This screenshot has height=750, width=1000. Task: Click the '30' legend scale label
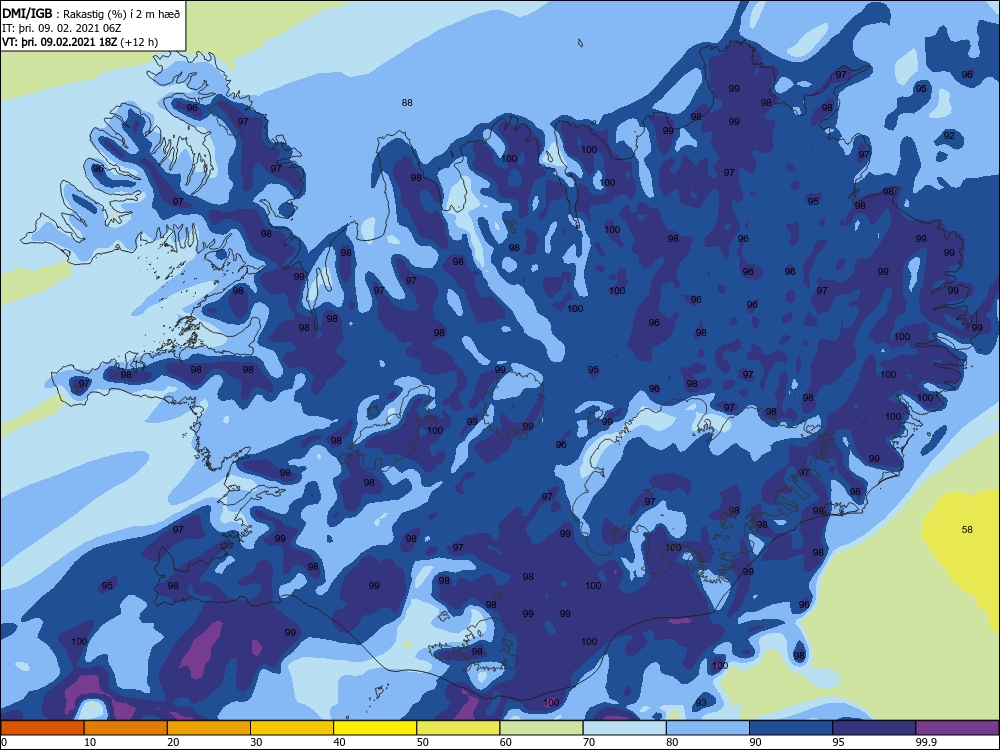coord(256,742)
